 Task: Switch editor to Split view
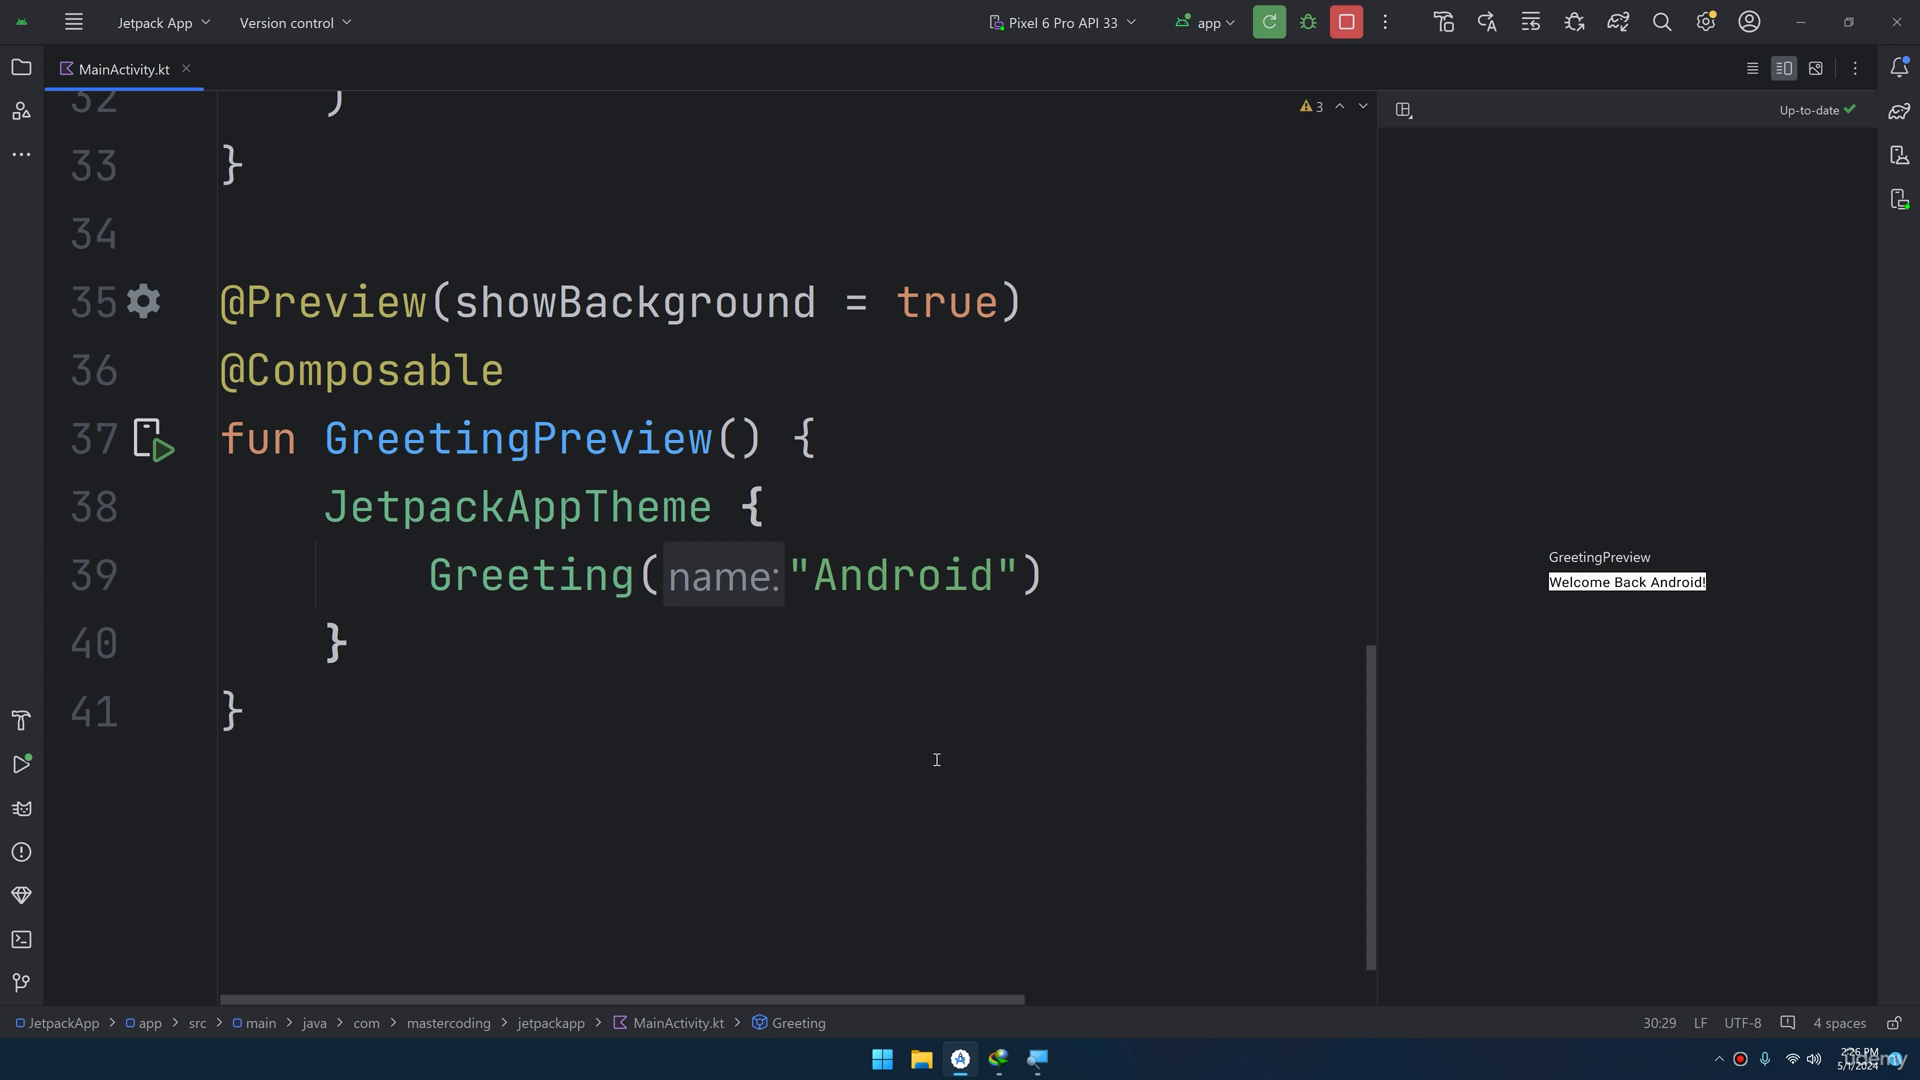(x=1784, y=68)
